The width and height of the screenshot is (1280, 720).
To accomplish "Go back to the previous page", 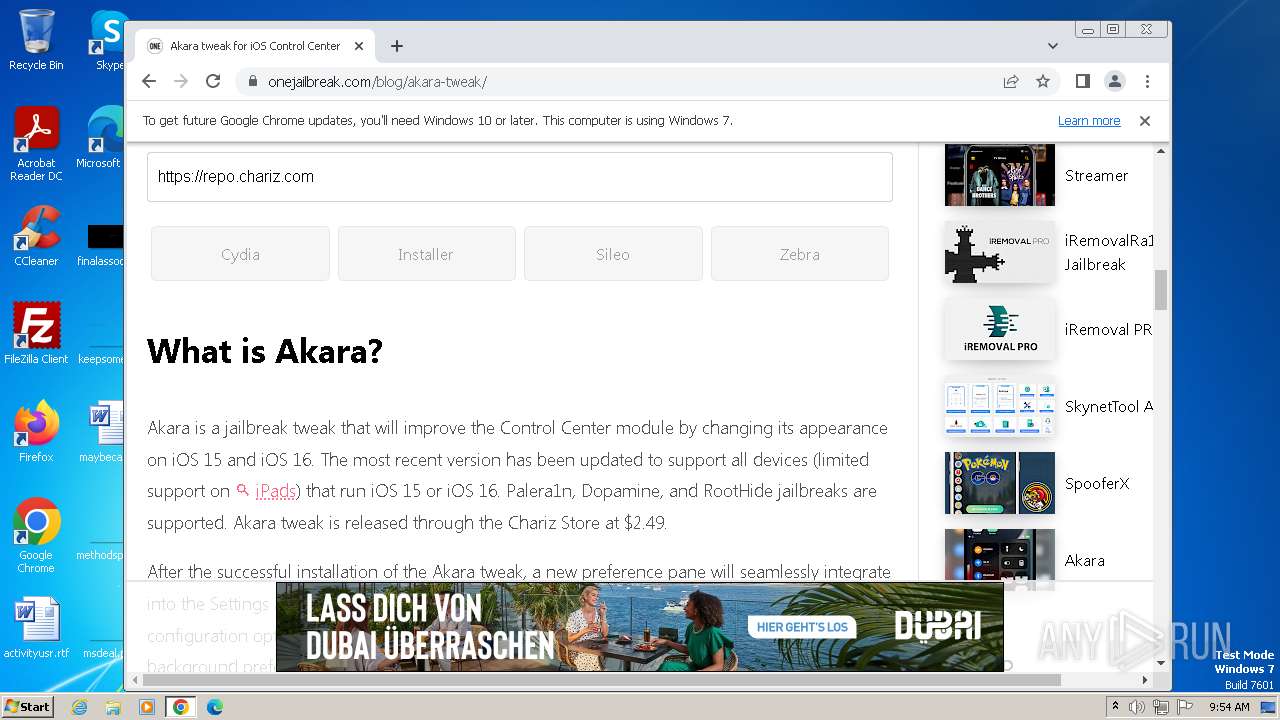I will (149, 81).
